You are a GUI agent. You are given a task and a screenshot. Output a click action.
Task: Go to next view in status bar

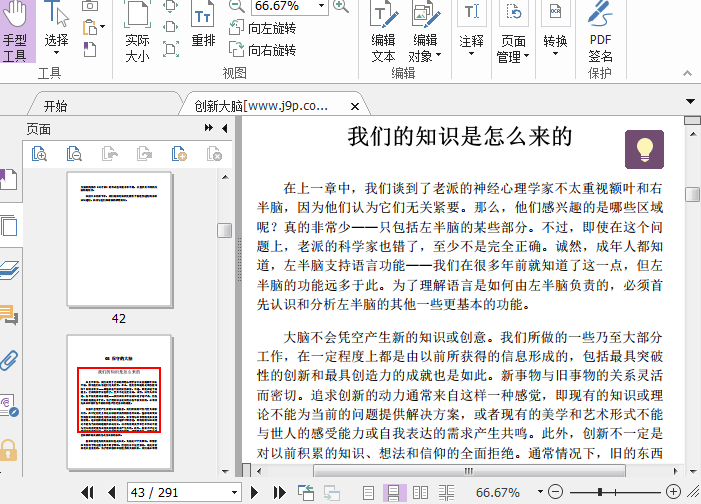pos(332,492)
